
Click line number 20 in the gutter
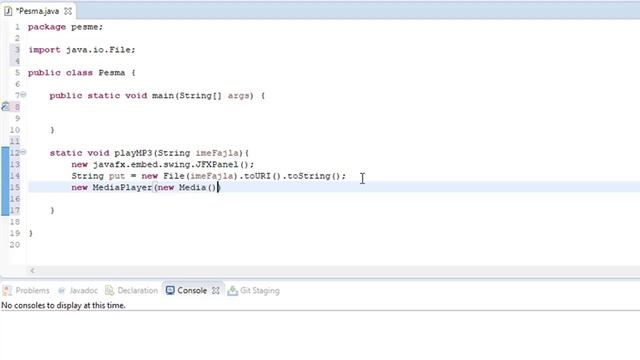(15, 245)
